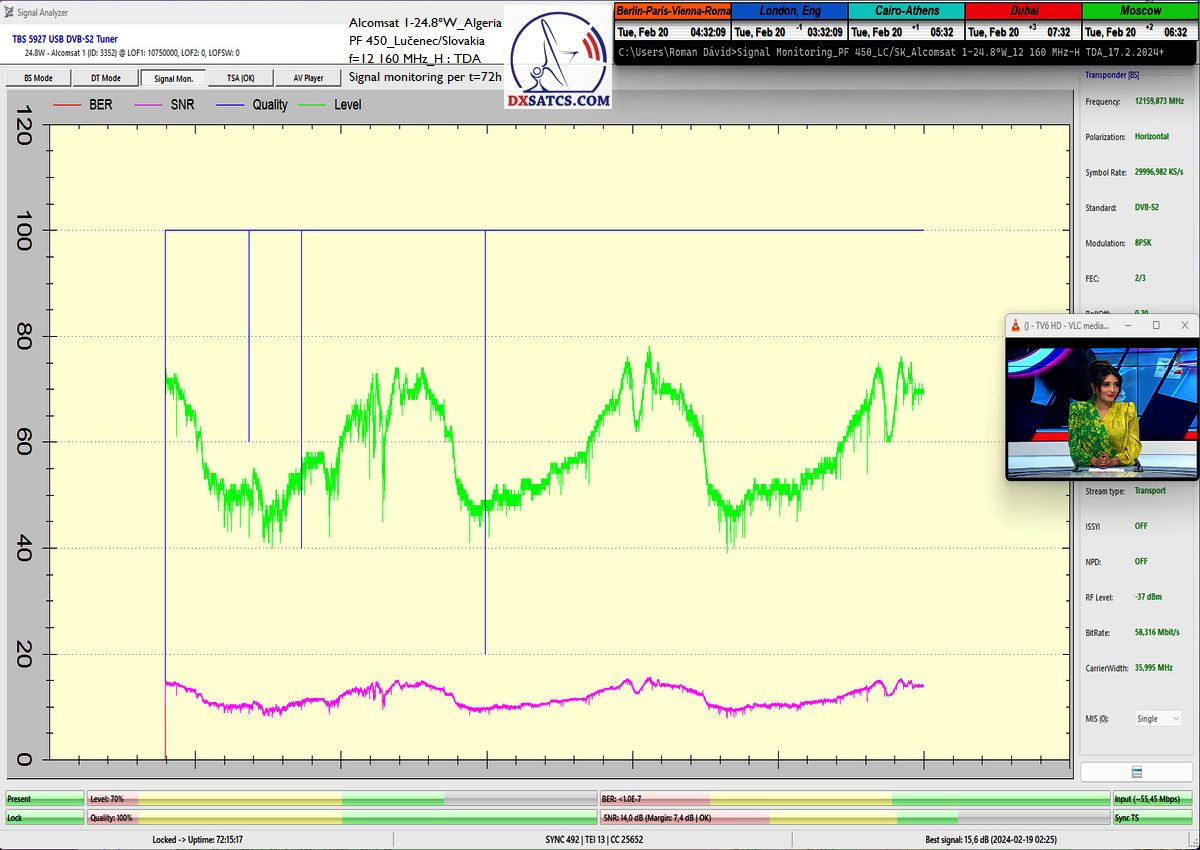Open the TSA (OK) tab
Screen dimensions: 1200x850
coord(240,78)
